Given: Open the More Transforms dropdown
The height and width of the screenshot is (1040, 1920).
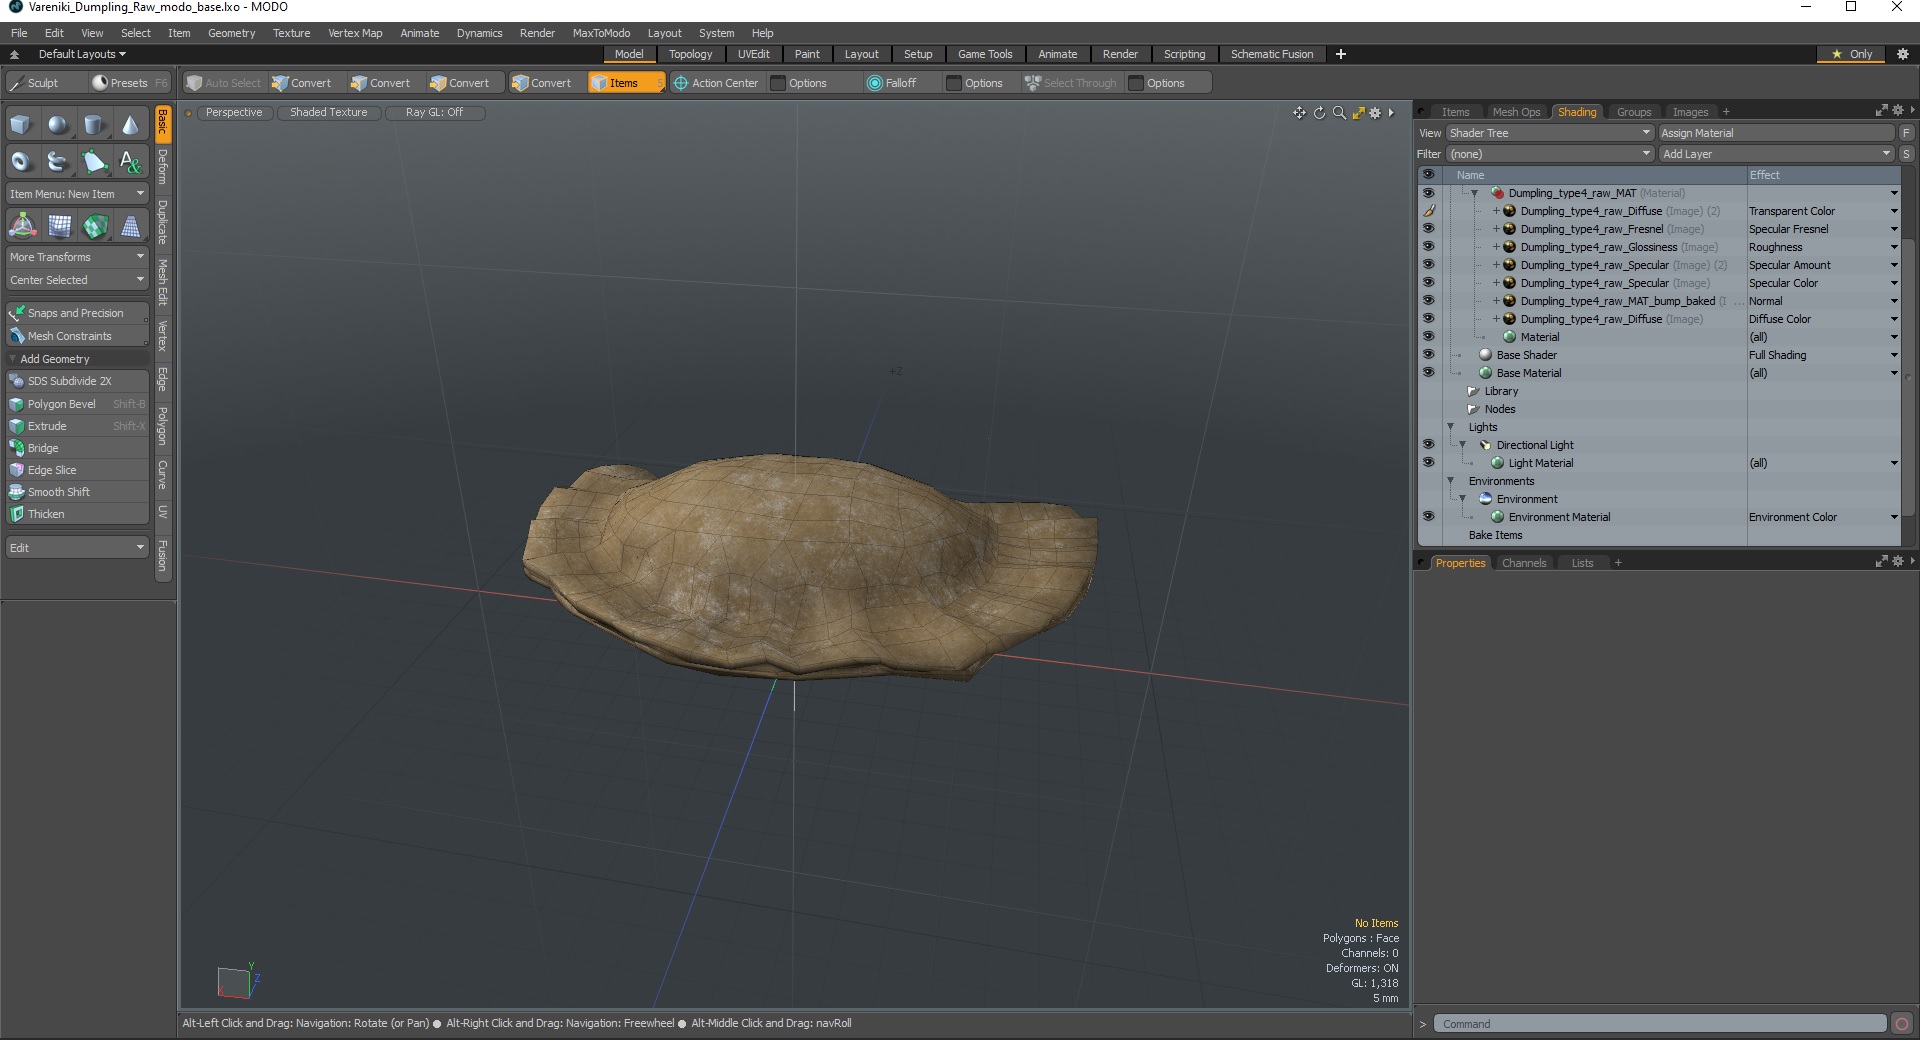Looking at the screenshot, I should pos(77,257).
